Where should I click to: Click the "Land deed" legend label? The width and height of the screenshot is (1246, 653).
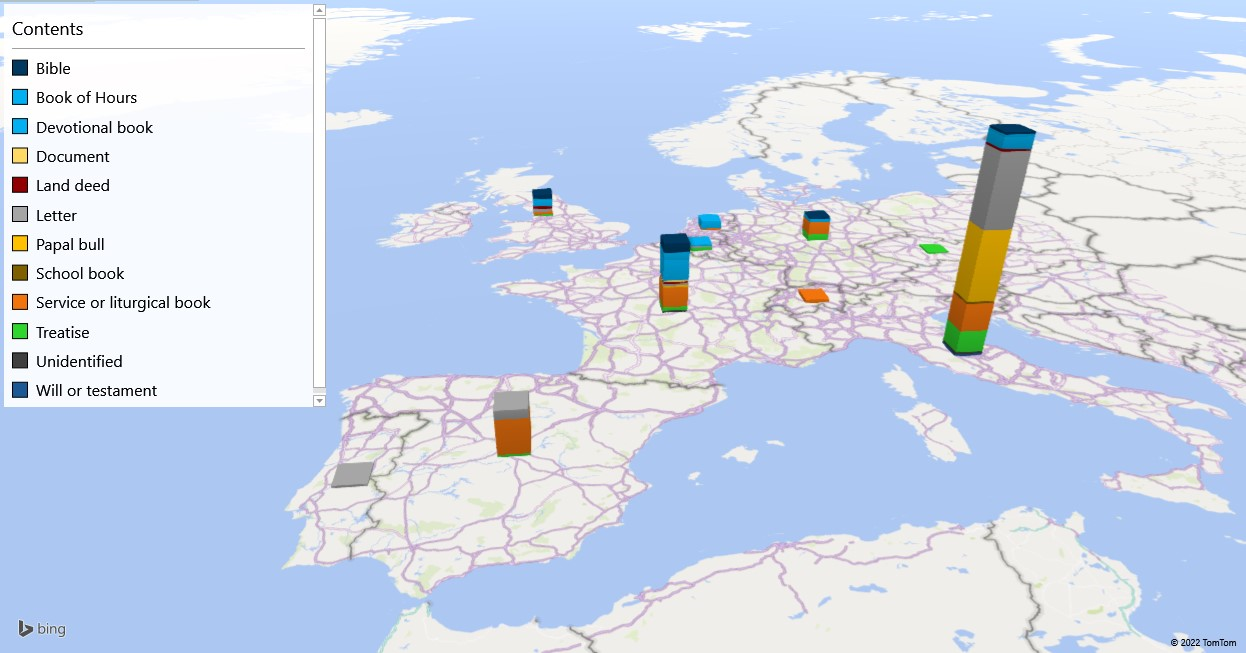73,185
